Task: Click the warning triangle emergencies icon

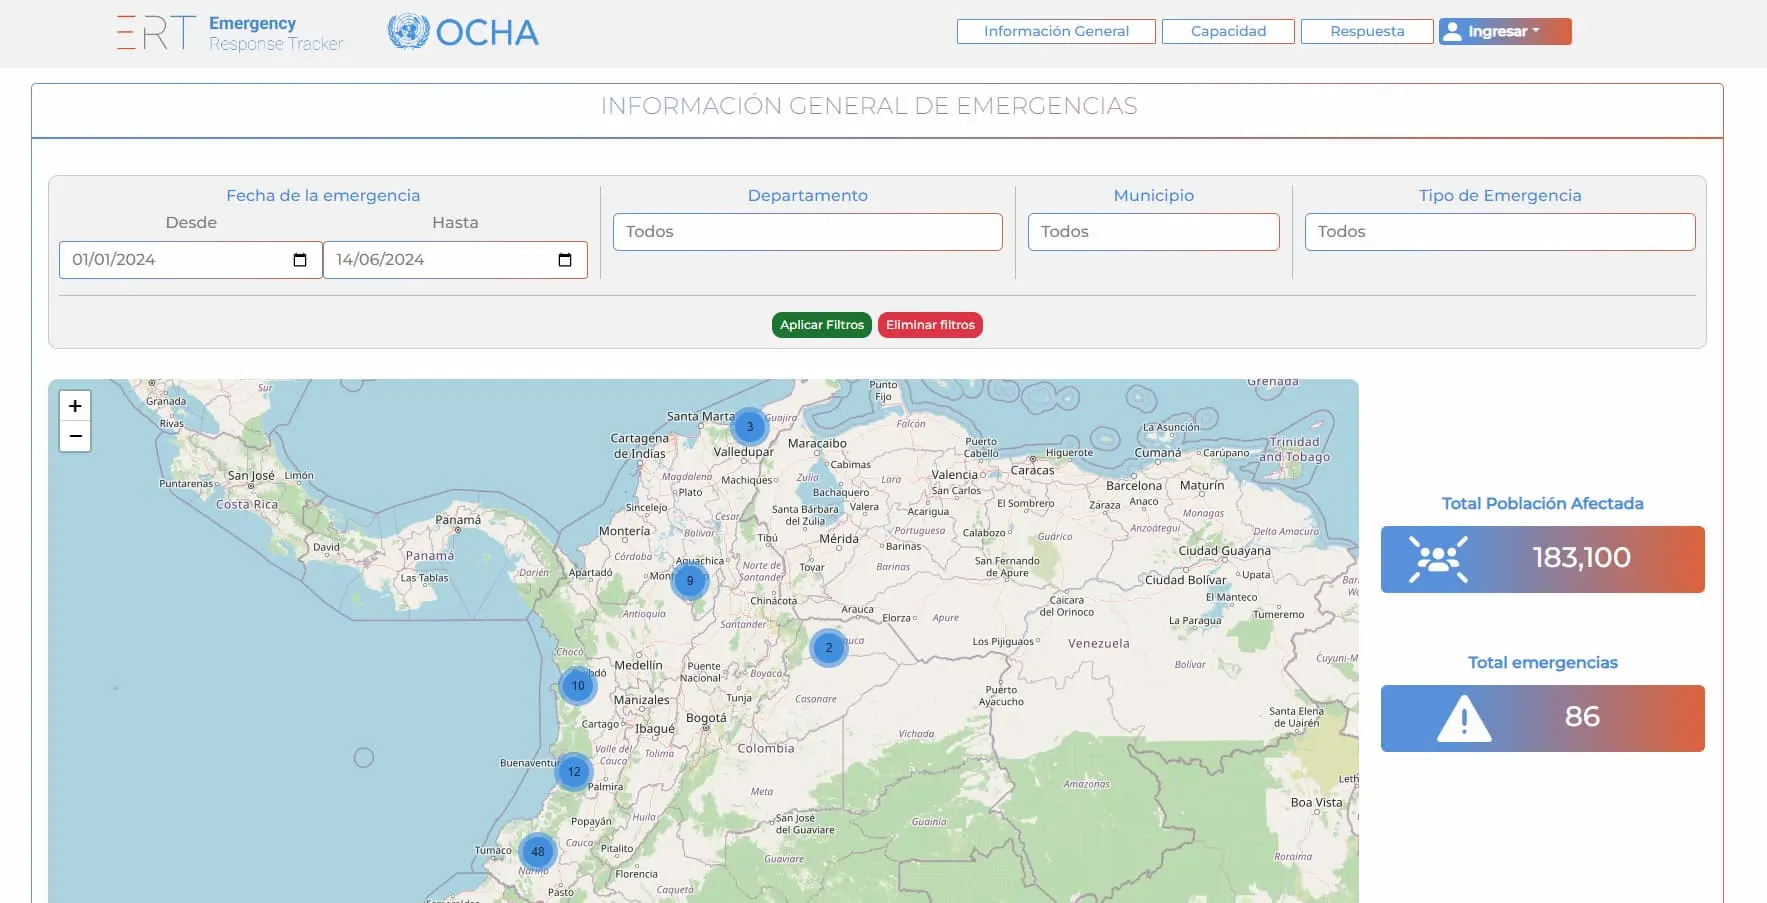Action: click(x=1463, y=717)
